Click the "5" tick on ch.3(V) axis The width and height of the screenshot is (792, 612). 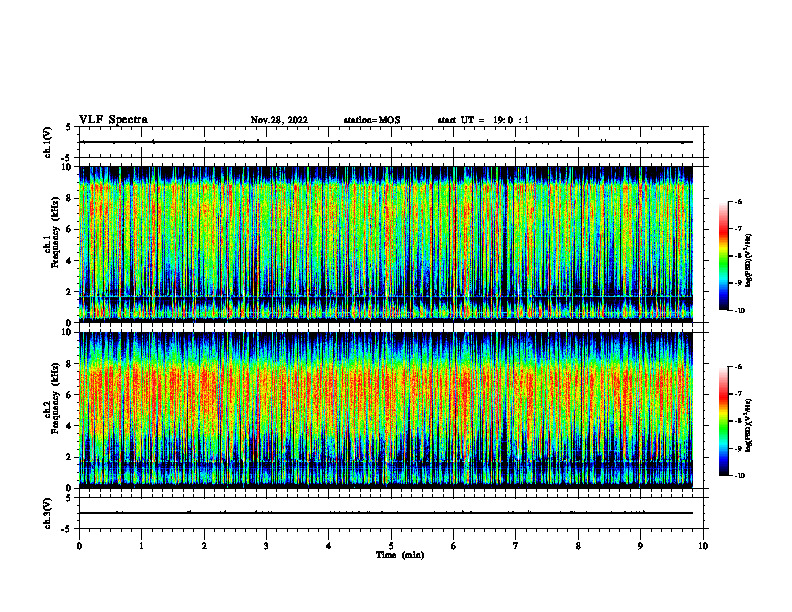point(69,498)
